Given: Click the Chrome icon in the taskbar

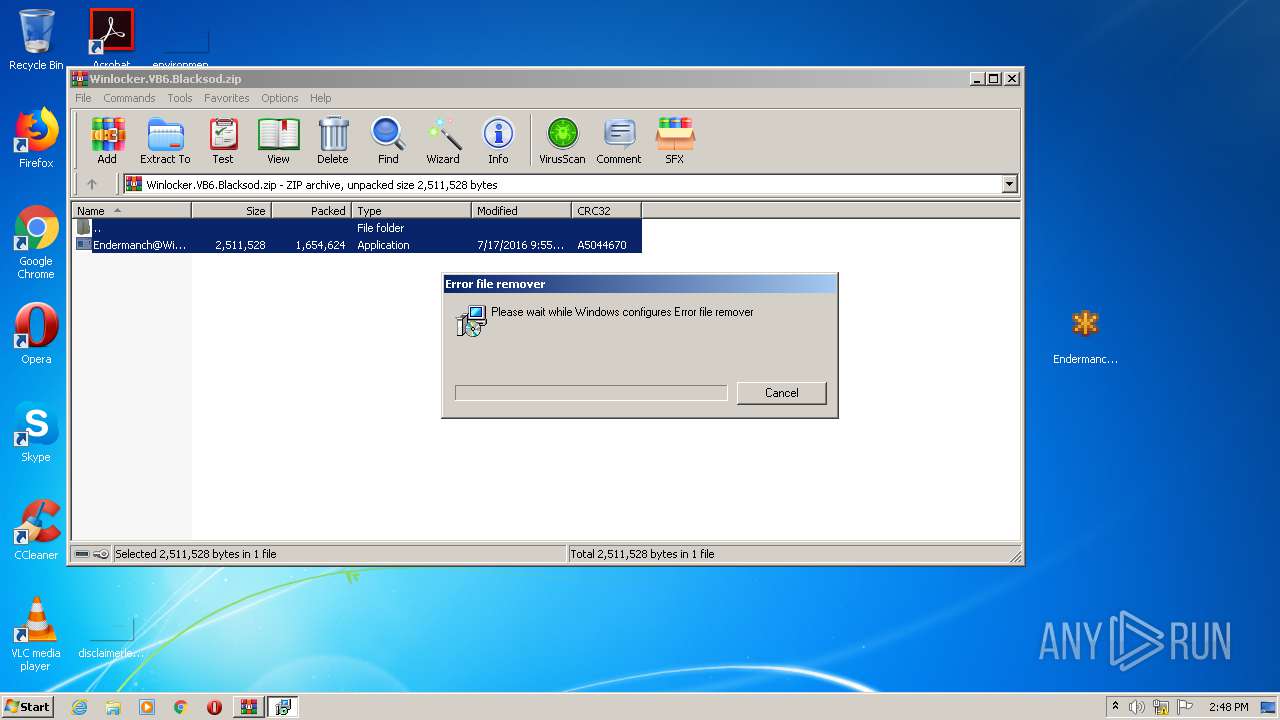Looking at the screenshot, I should [181, 707].
